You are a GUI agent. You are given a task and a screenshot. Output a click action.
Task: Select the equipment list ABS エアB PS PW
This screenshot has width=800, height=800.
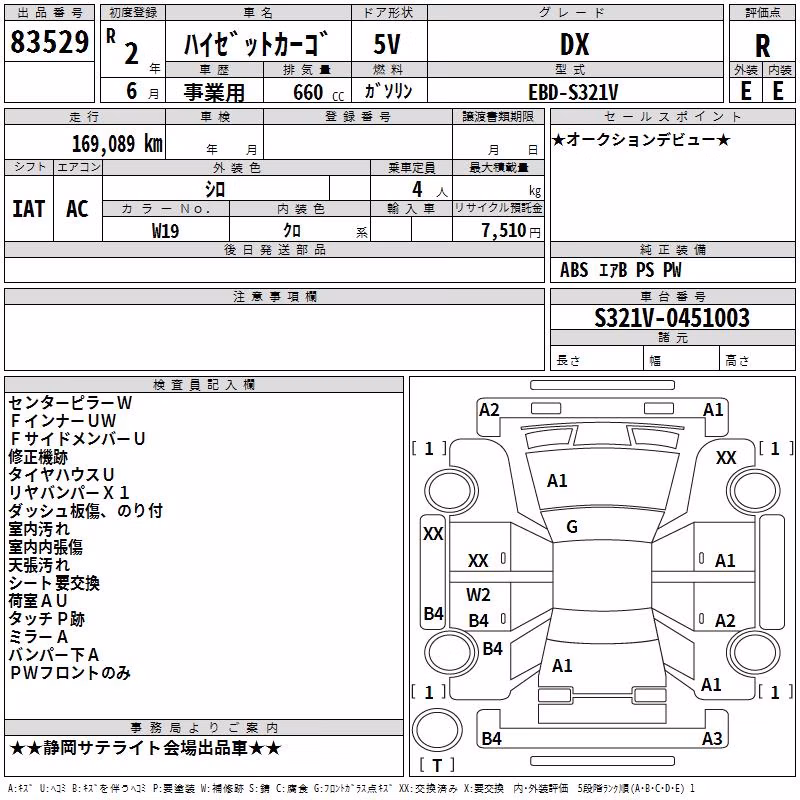[620, 270]
